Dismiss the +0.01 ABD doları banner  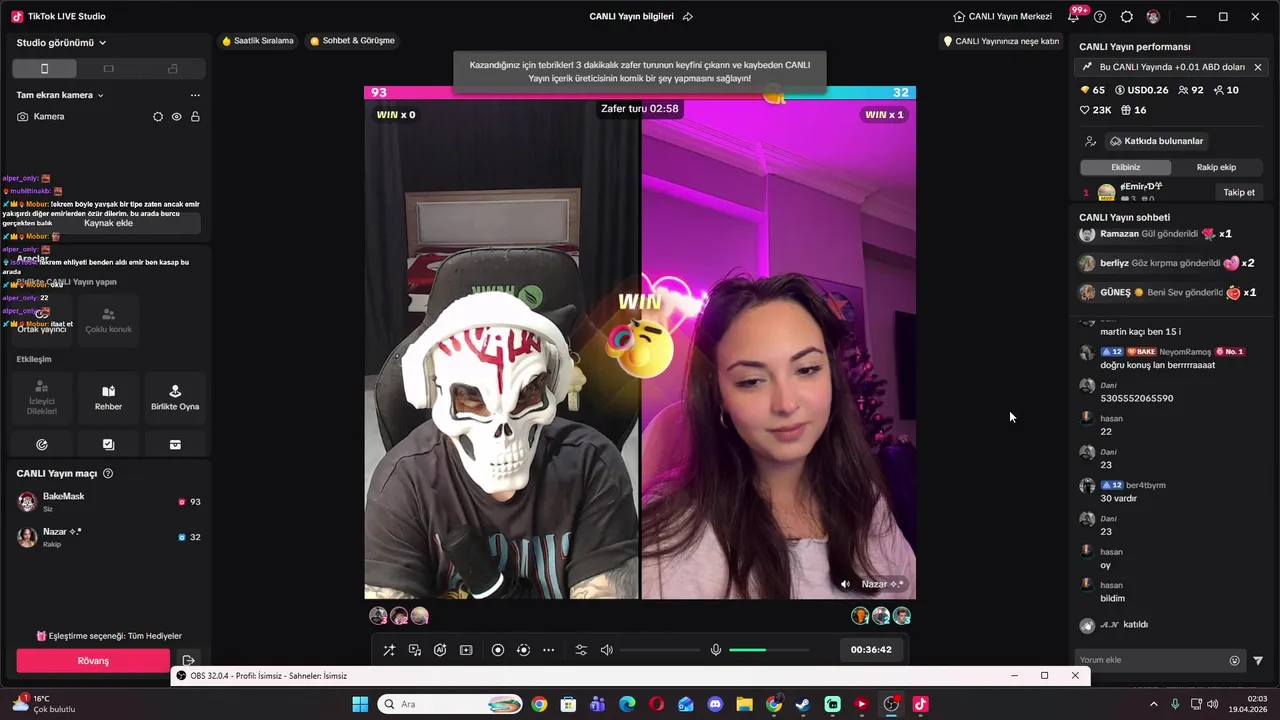[1258, 67]
